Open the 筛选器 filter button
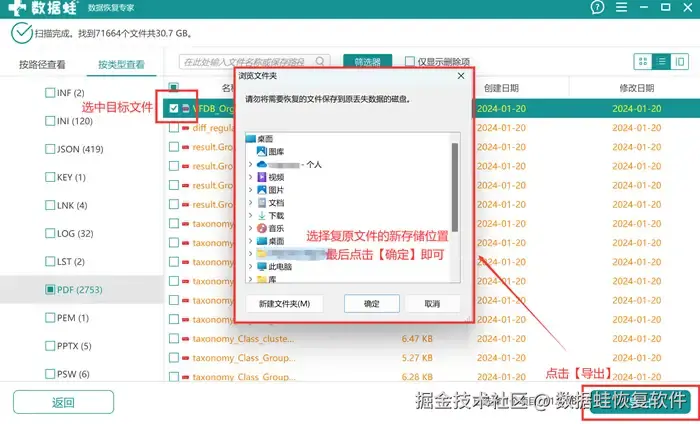The height and width of the screenshot is (424, 700). pyautogui.click(x=367, y=62)
